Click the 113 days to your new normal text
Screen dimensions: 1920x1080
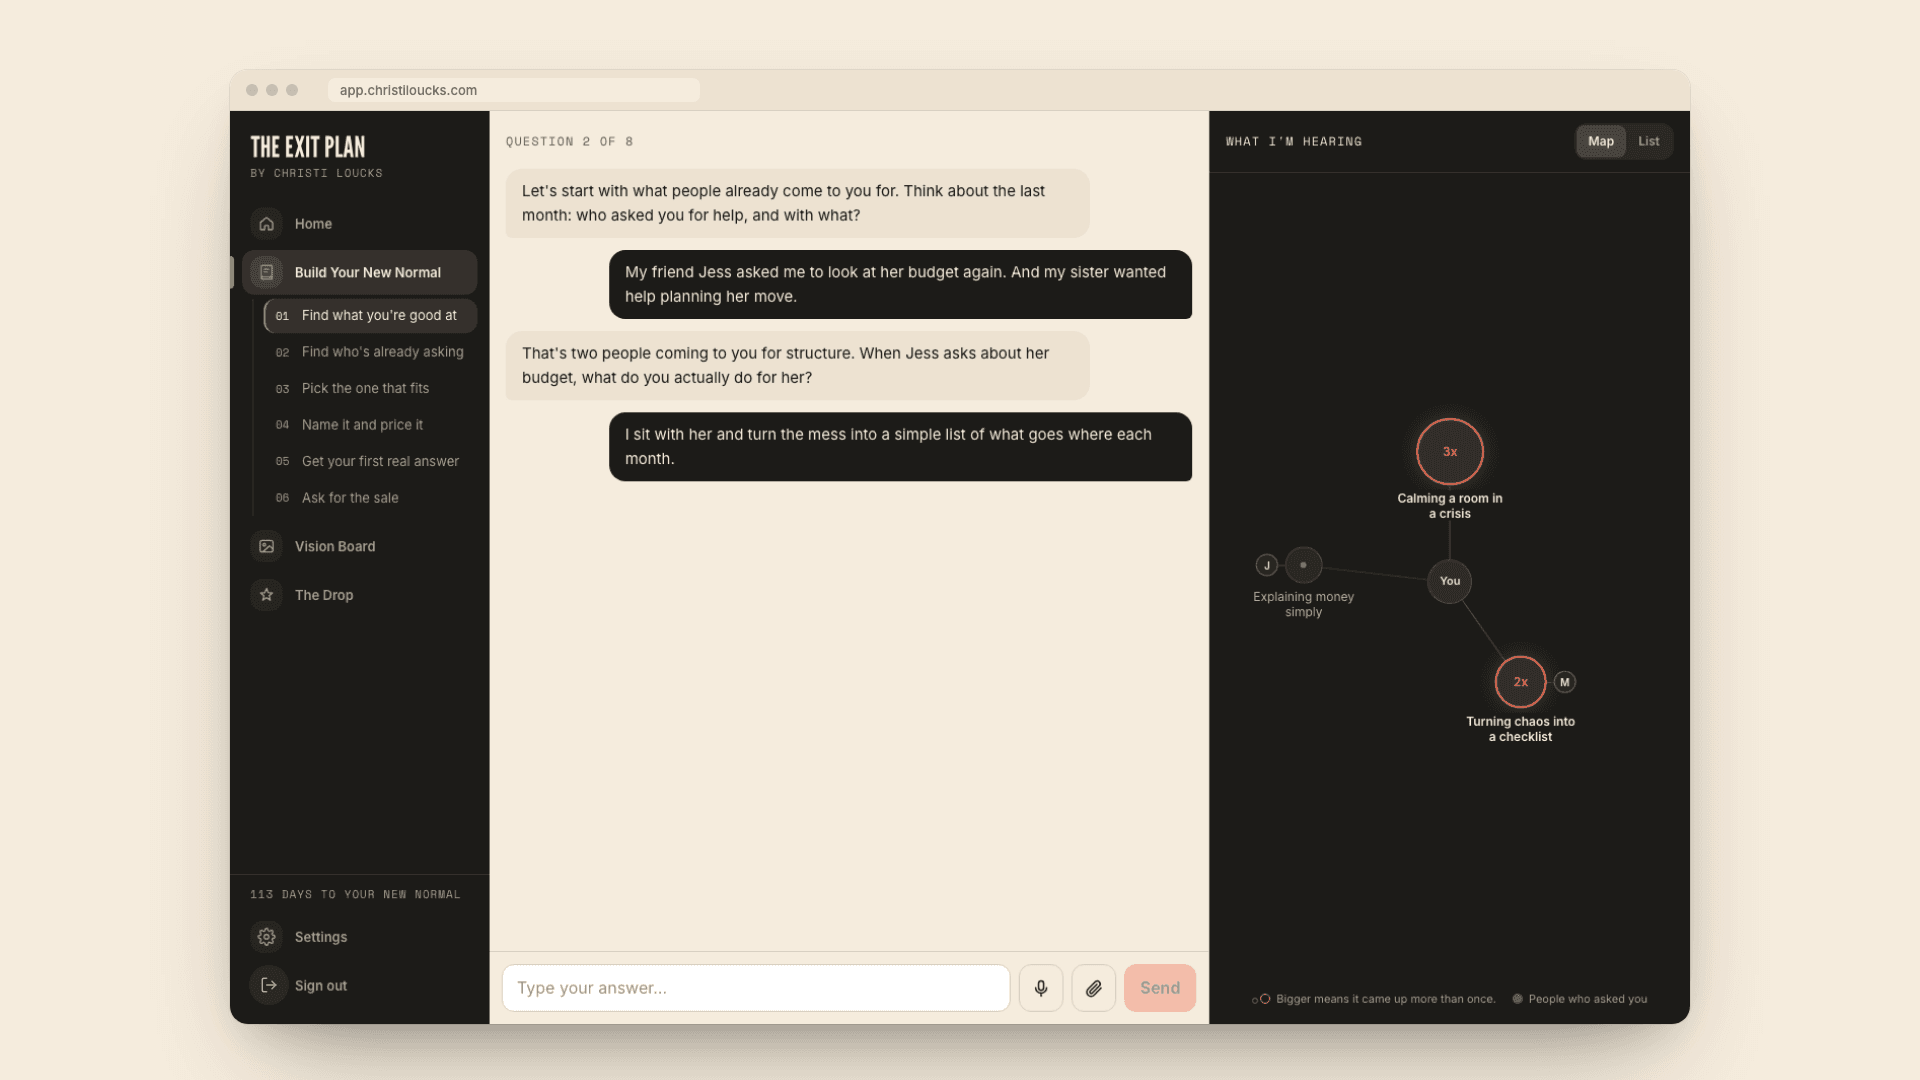pos(355,894)
